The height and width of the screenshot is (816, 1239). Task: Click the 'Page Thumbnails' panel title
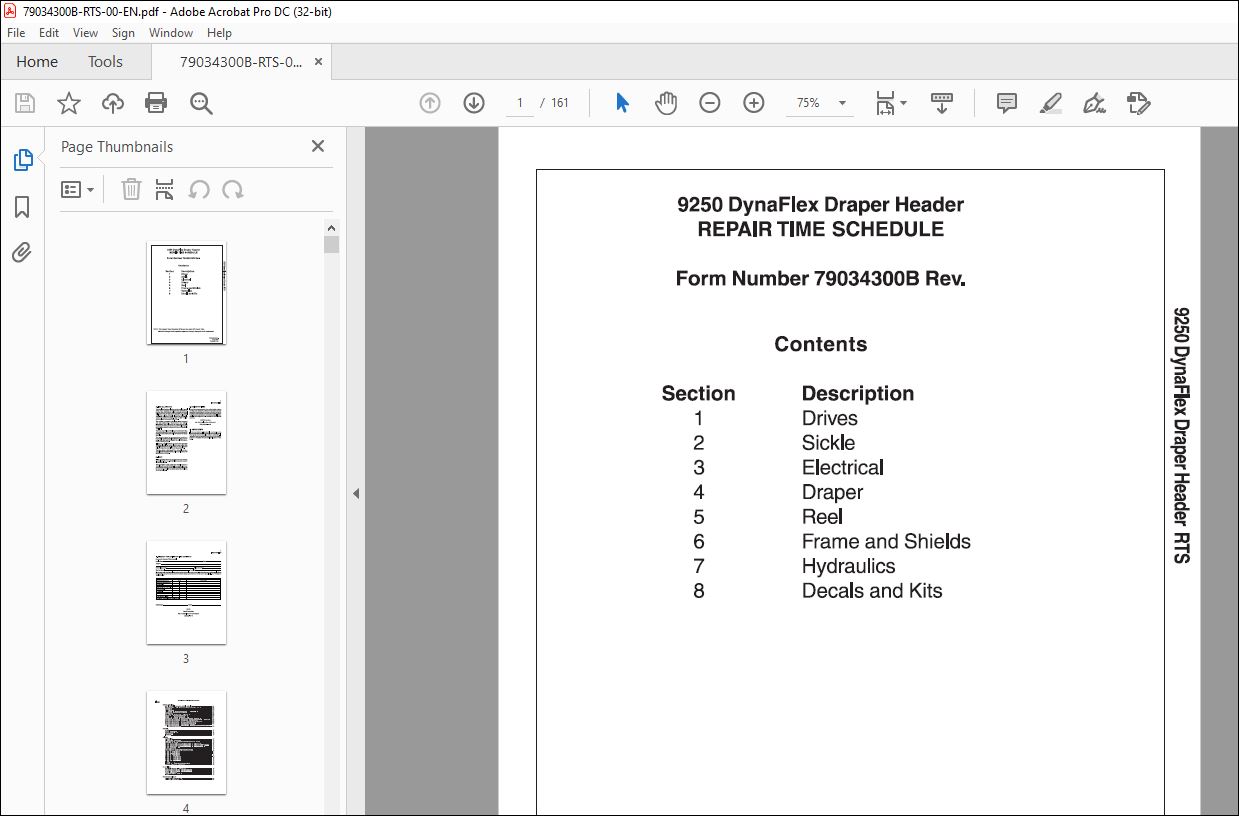pos(117,146)
